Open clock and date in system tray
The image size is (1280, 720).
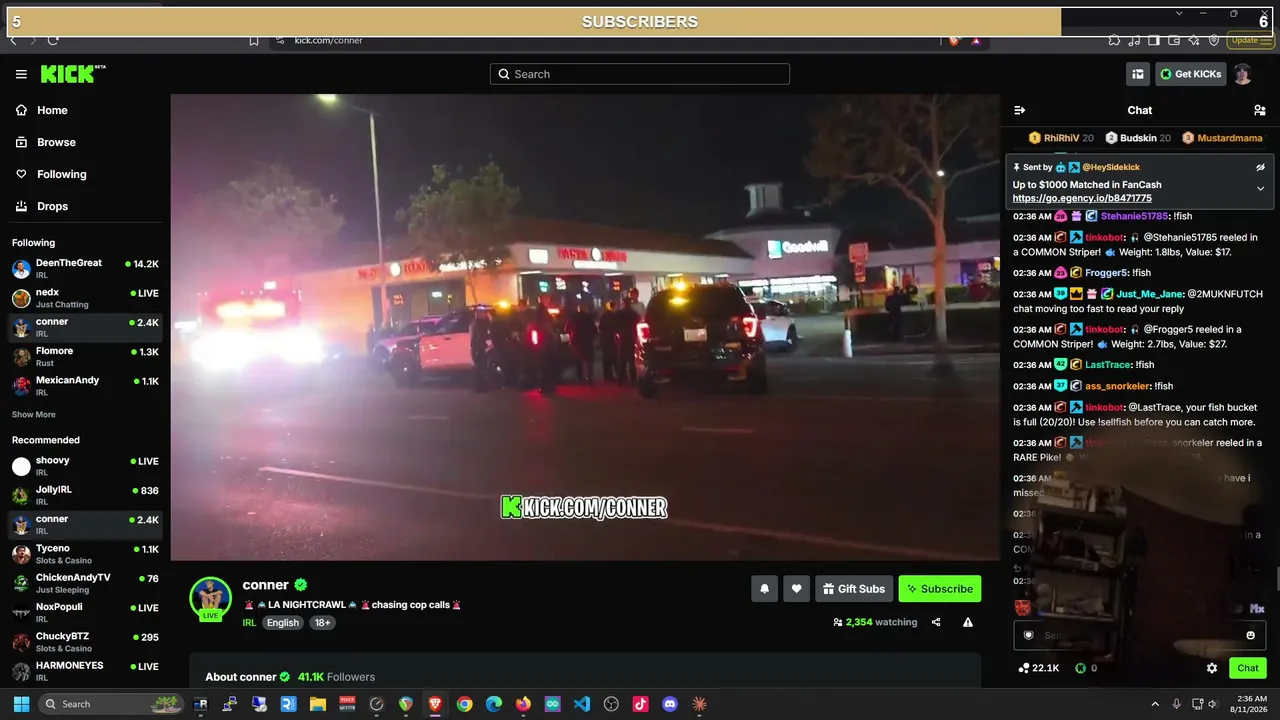tap(1249, 704)
